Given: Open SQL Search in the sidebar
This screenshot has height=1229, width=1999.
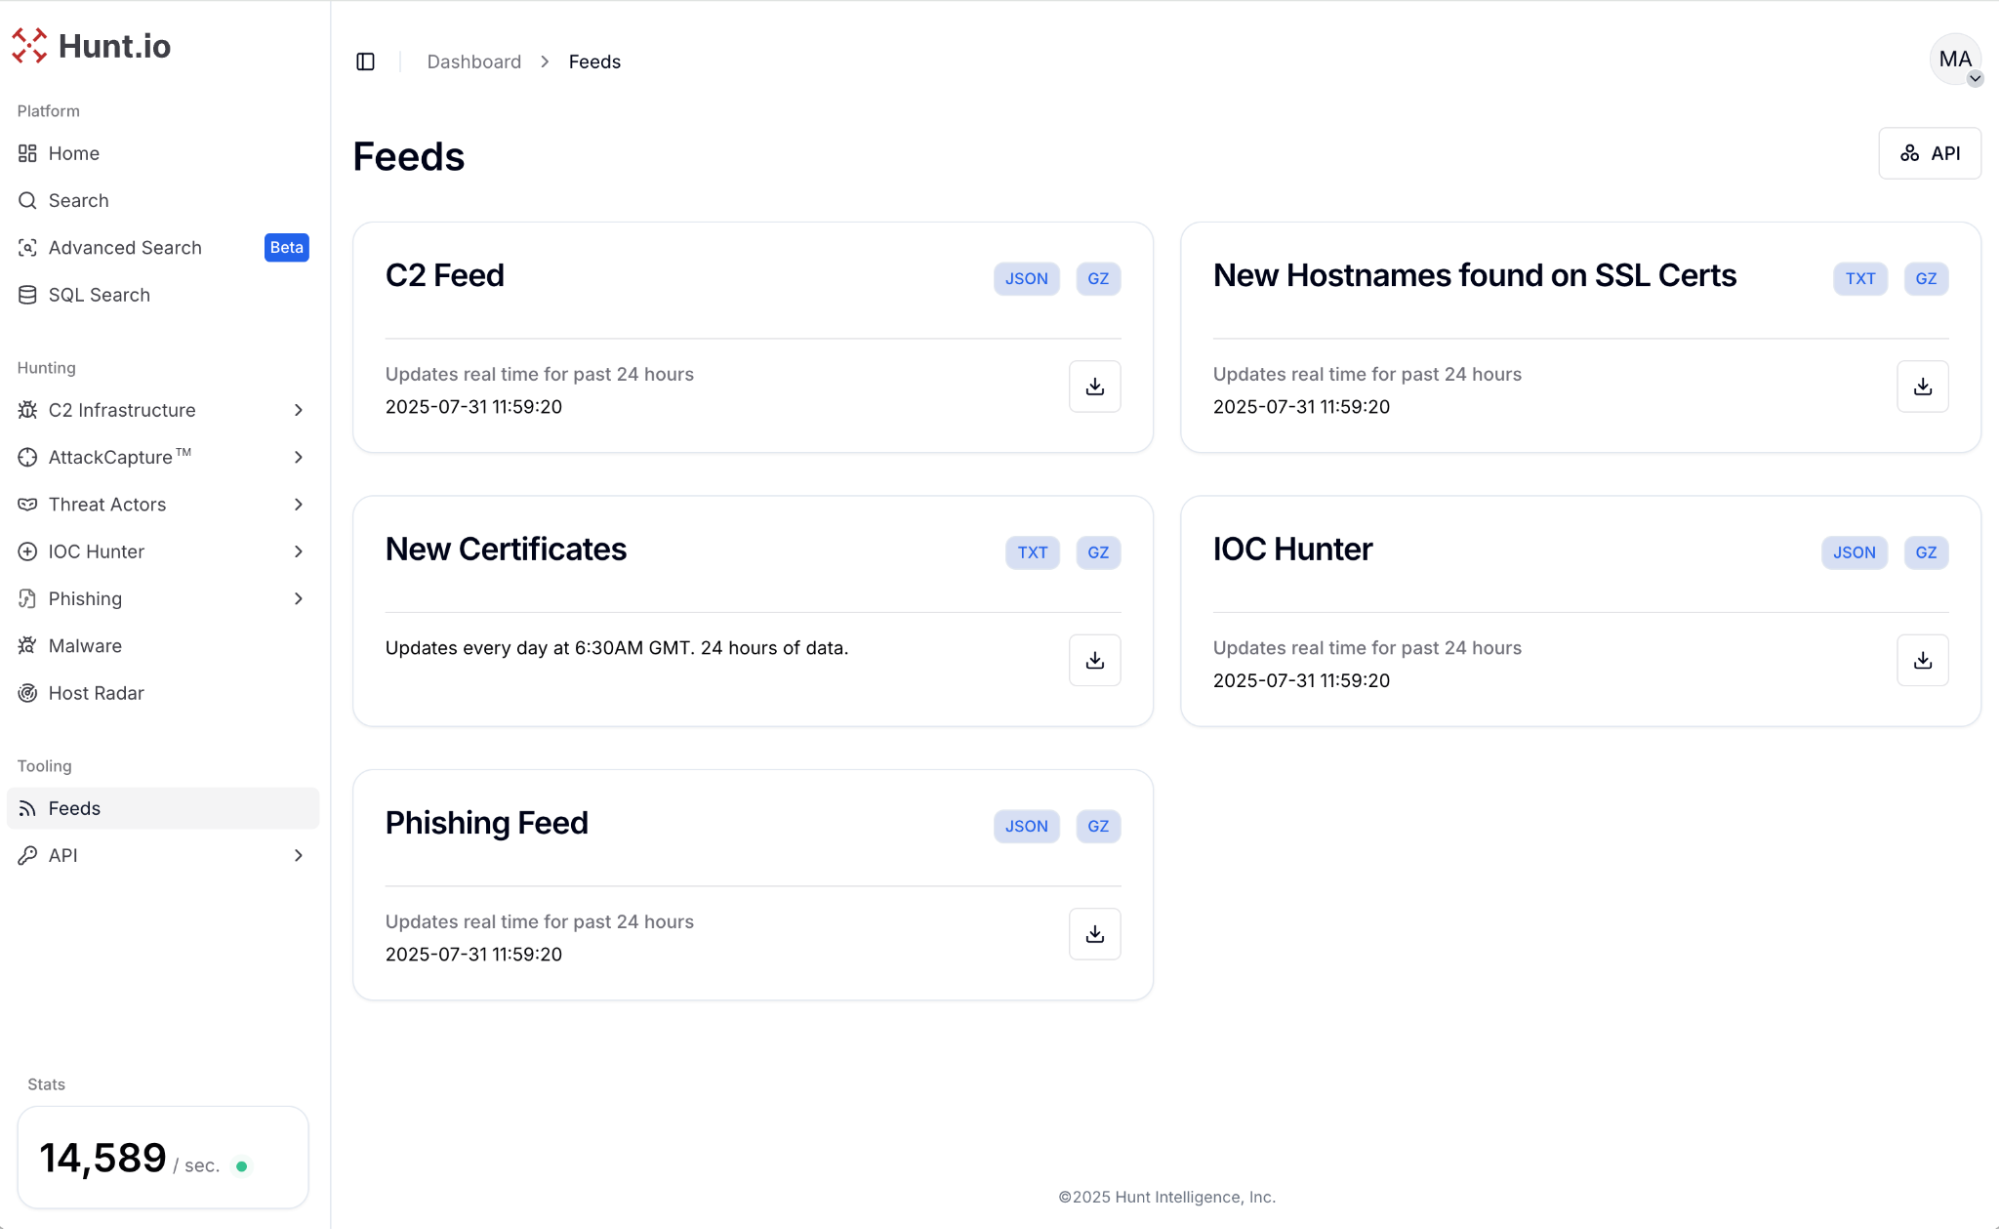Looking at the screenshot, I should [x=162, y=294].
